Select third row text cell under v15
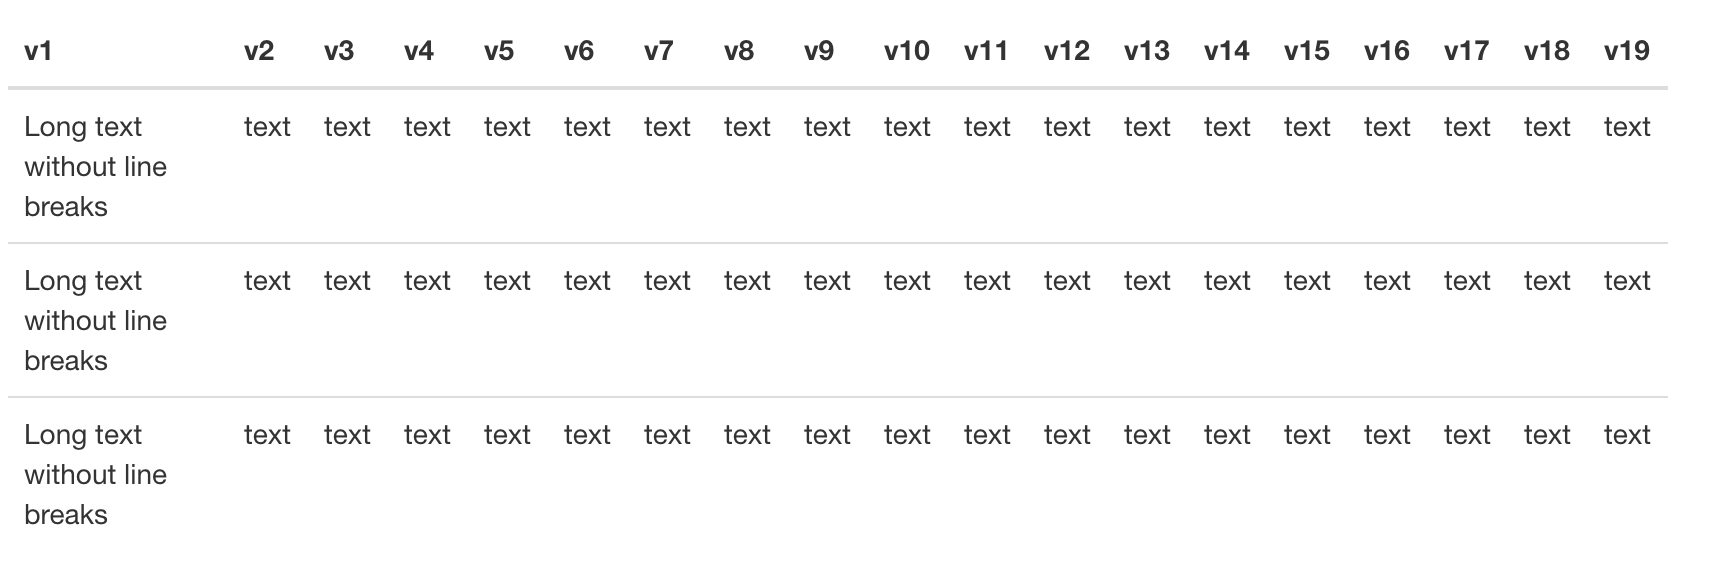 (1307, 435)
